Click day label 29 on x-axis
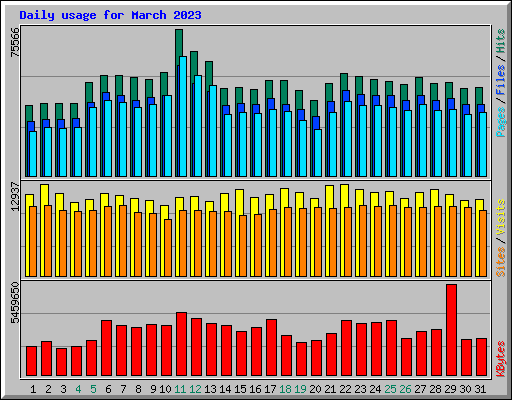 450,389
